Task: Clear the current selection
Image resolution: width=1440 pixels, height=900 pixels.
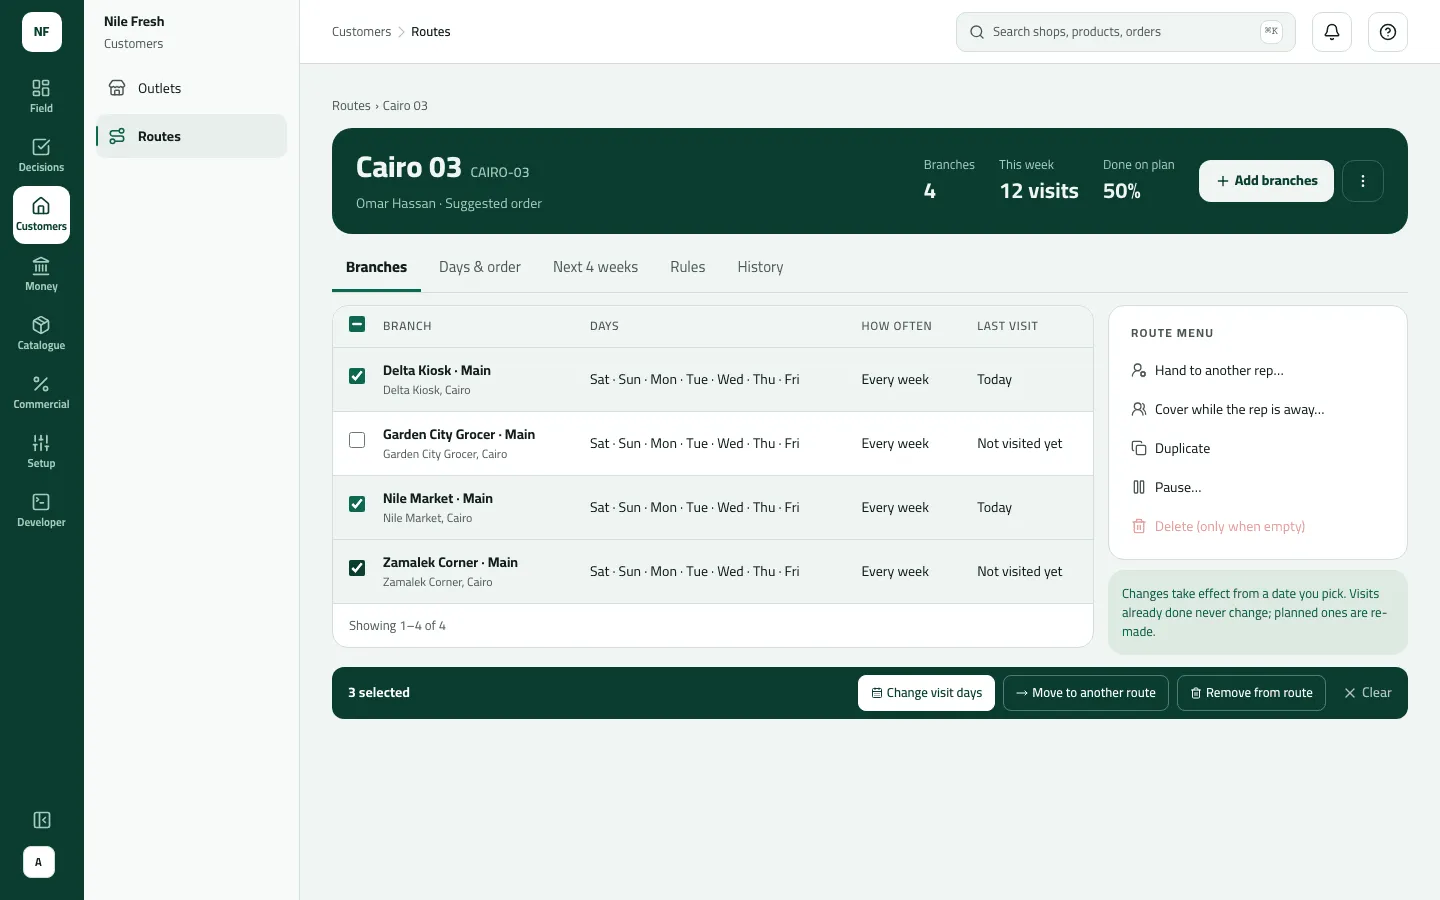Action: point(1367,693)
